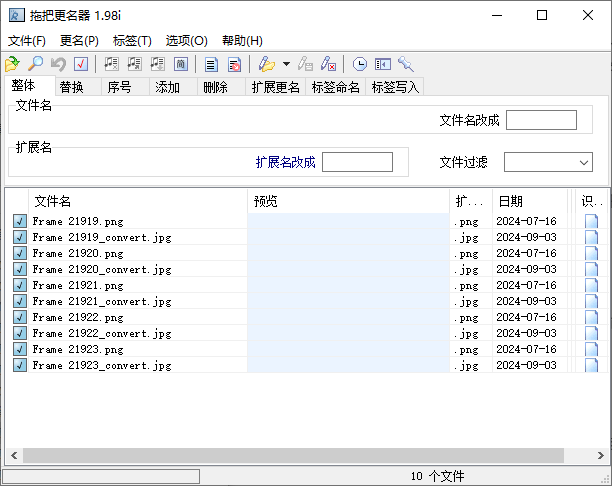This screenshot has height=486, width=612.
Task: Click the document list toolbar icon
Action: pos(211,64)
